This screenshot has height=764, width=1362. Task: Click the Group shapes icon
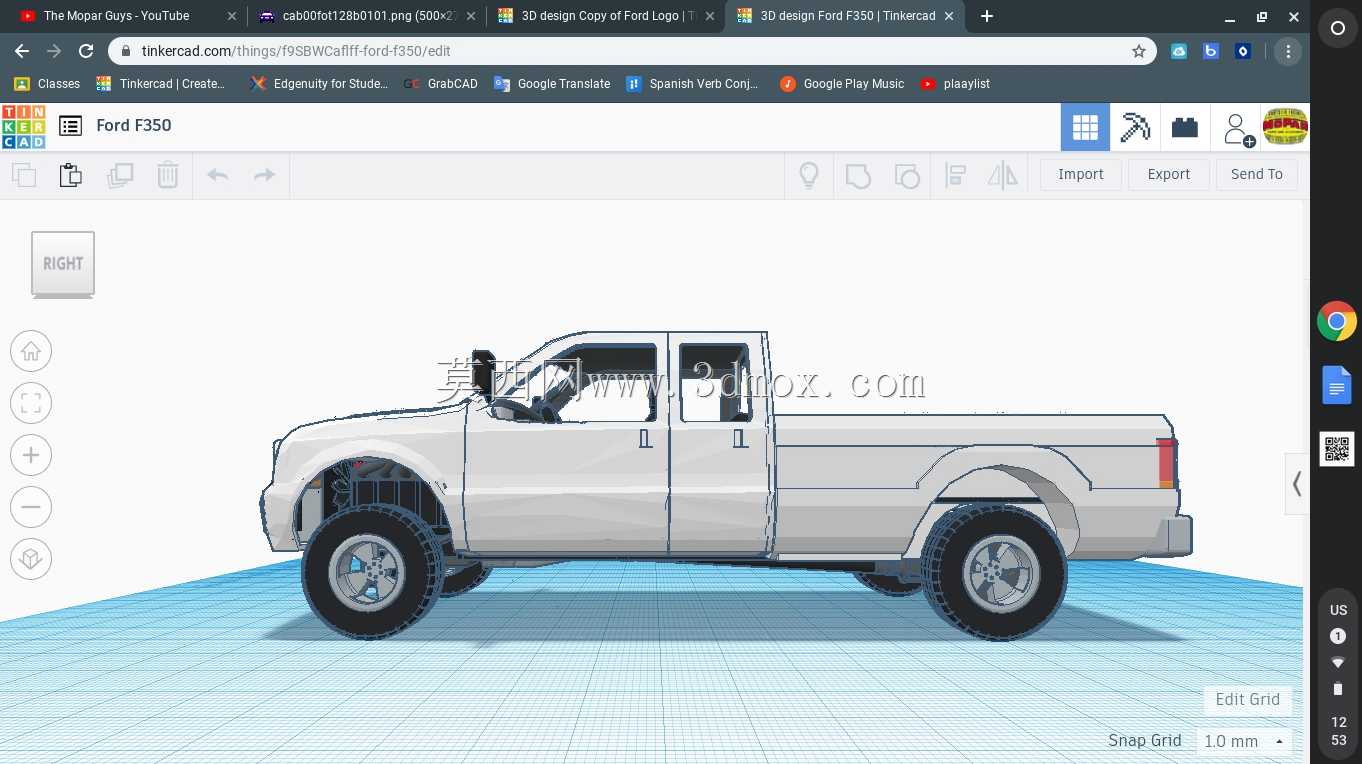click(x=858, y=176)
